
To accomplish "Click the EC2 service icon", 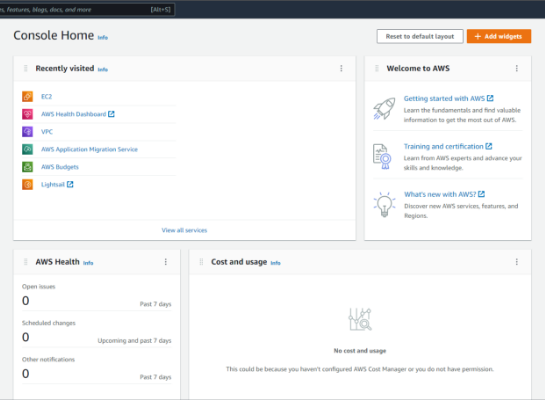I will [27, 96].
